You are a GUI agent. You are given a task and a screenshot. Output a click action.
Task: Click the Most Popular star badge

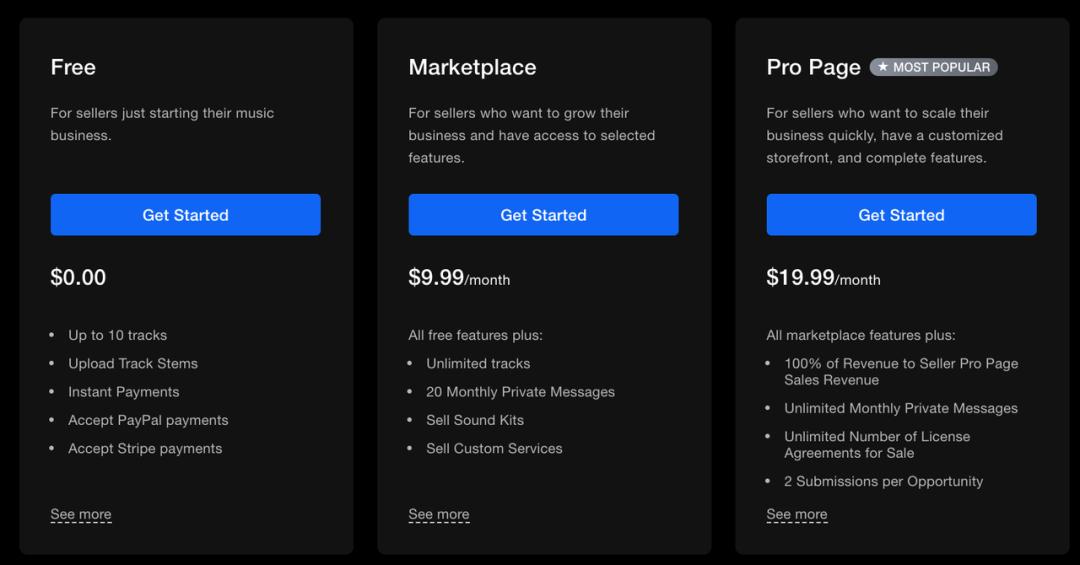tap(933, 67)
